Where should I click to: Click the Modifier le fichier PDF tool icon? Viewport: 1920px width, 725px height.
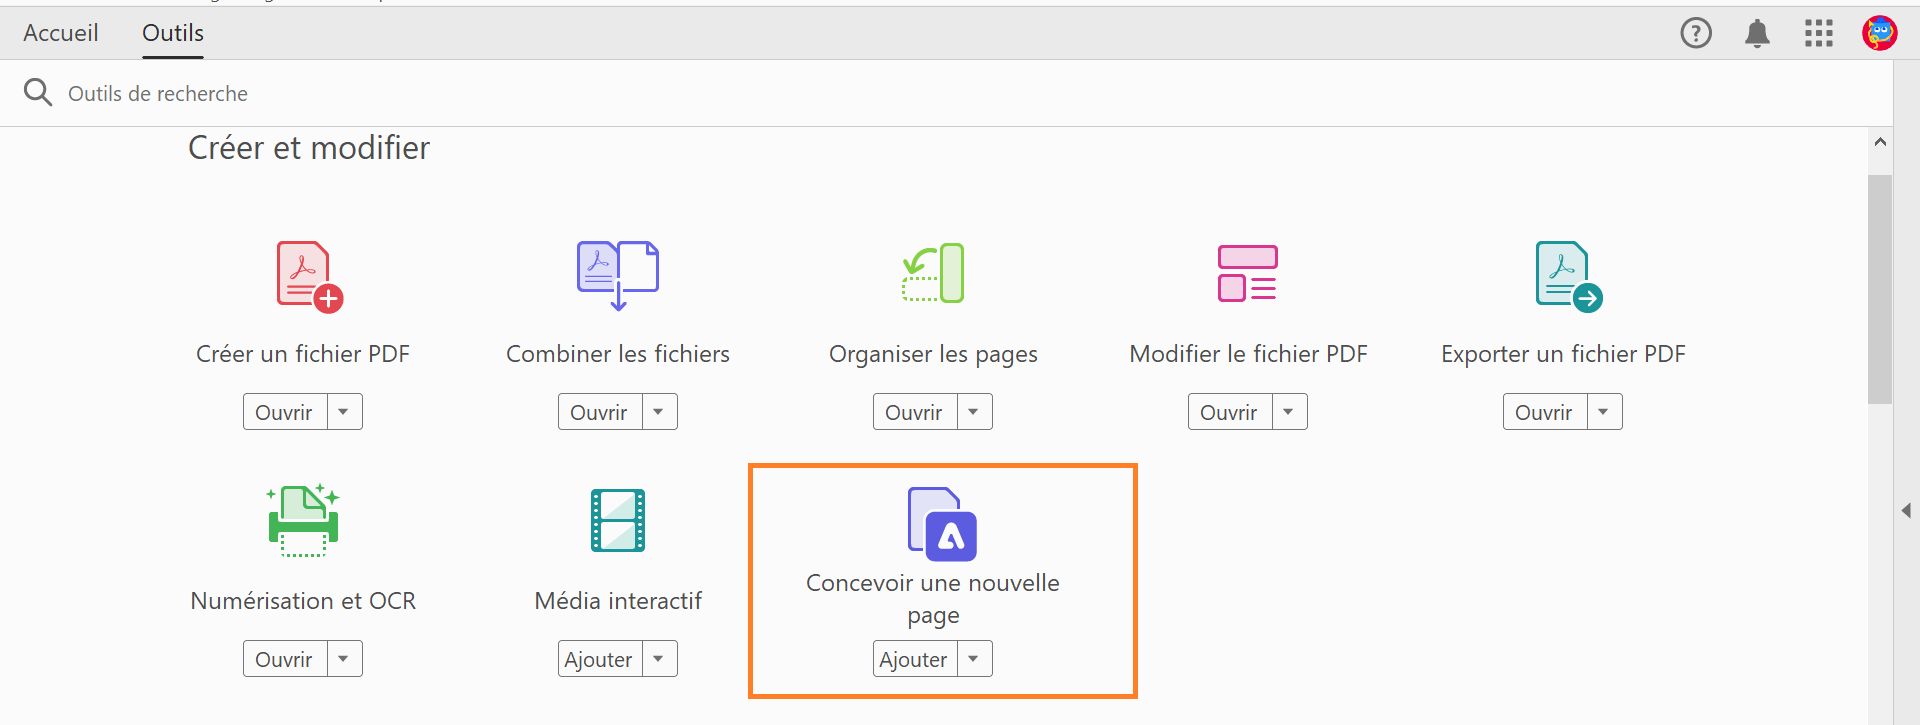pos(1247,272)
